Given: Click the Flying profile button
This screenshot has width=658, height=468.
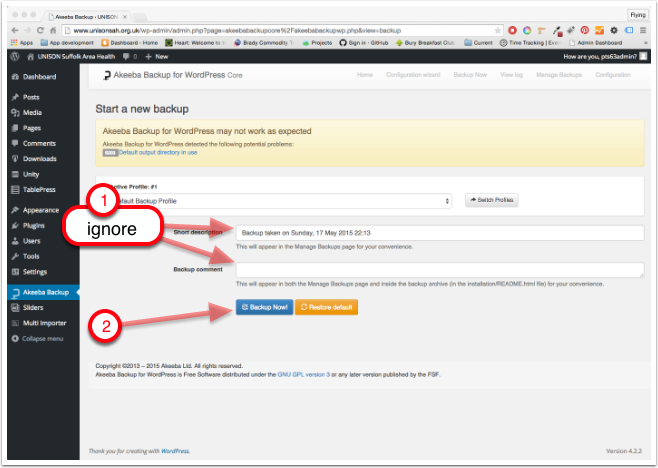Looking at the screenshot, I should tap(638, 15).
